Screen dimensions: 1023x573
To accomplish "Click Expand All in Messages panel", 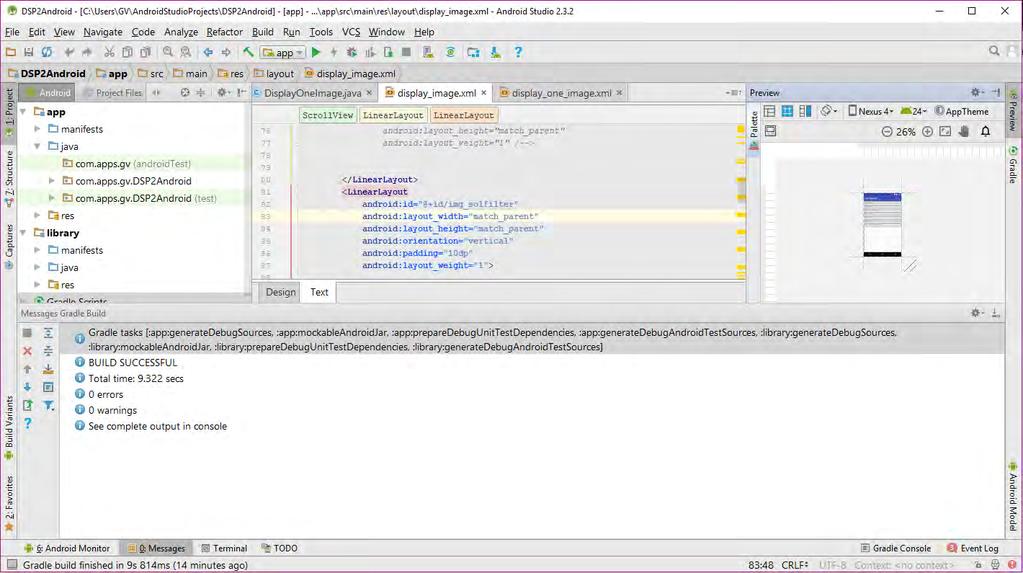I will tap(48, 333).
